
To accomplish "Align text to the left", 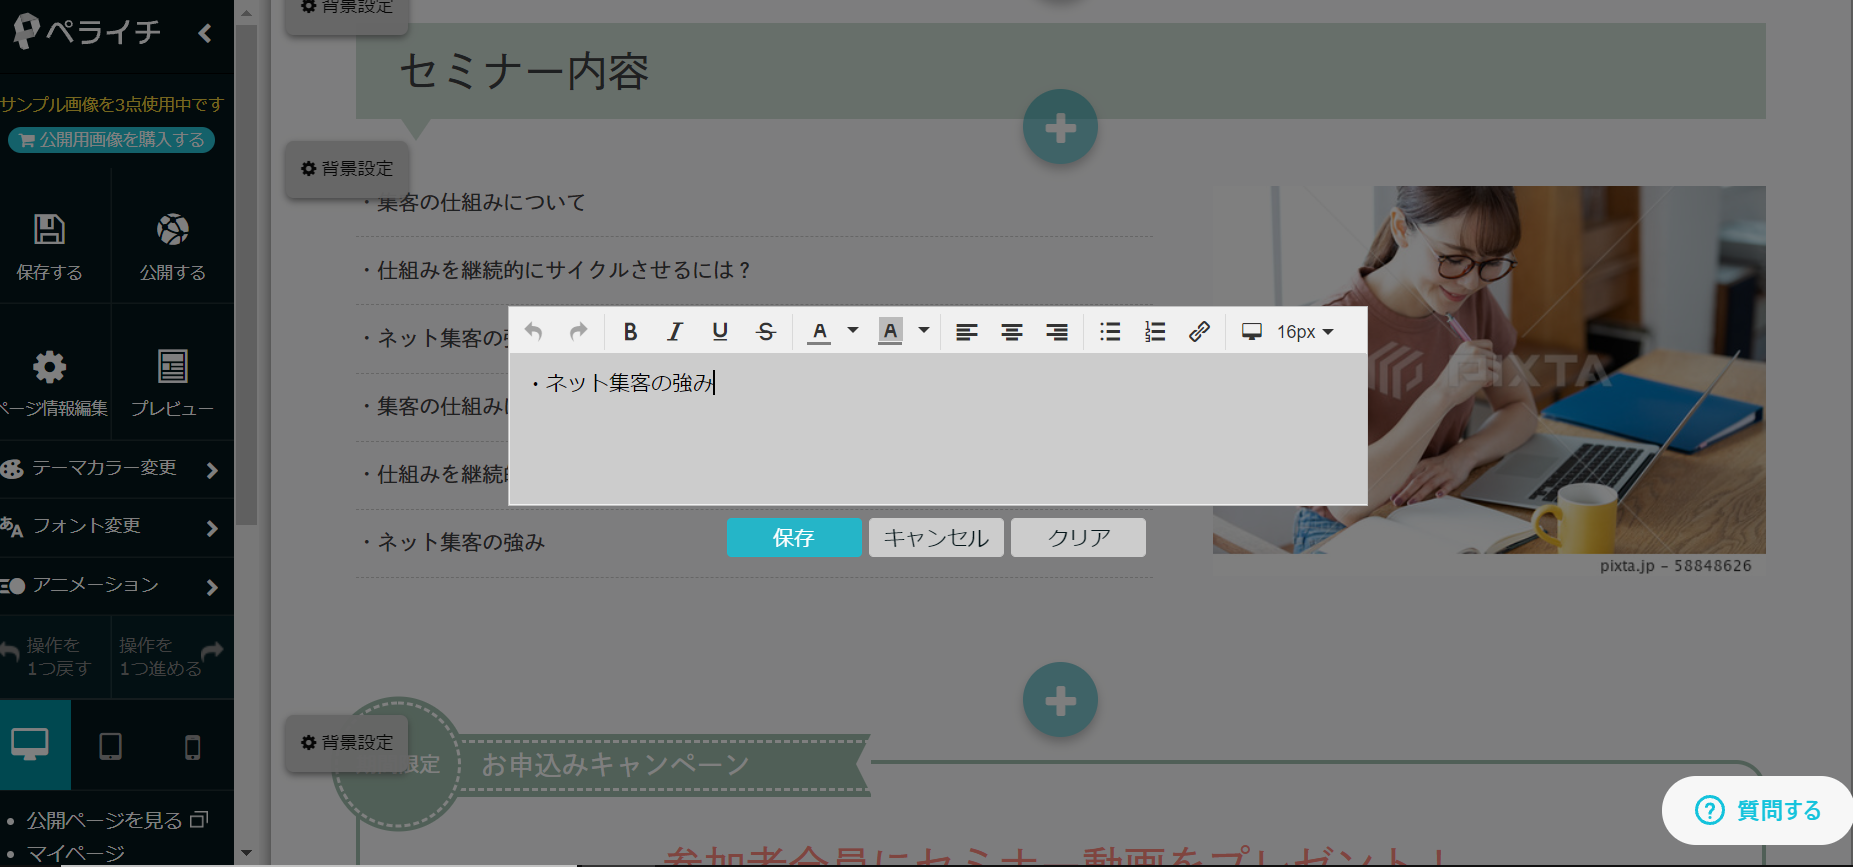I will click(966, 332).
